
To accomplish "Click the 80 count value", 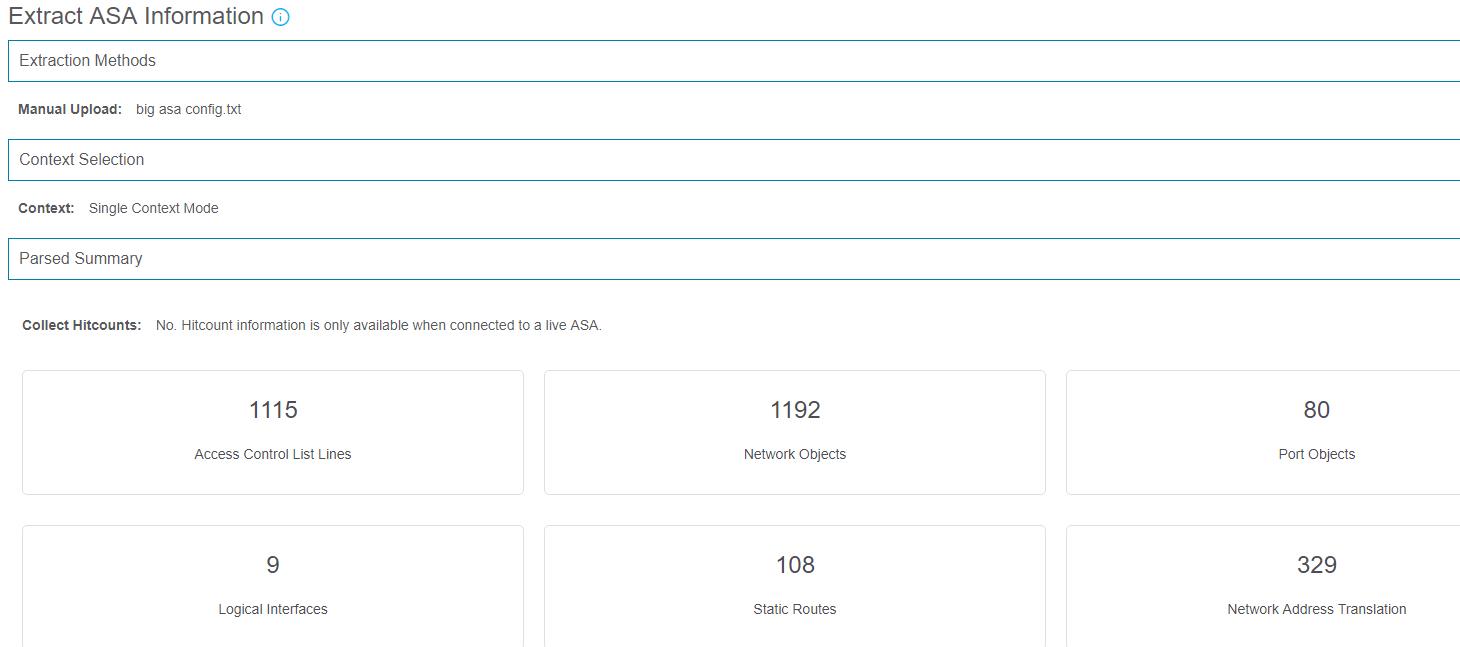I will [x=1317, y=410].
